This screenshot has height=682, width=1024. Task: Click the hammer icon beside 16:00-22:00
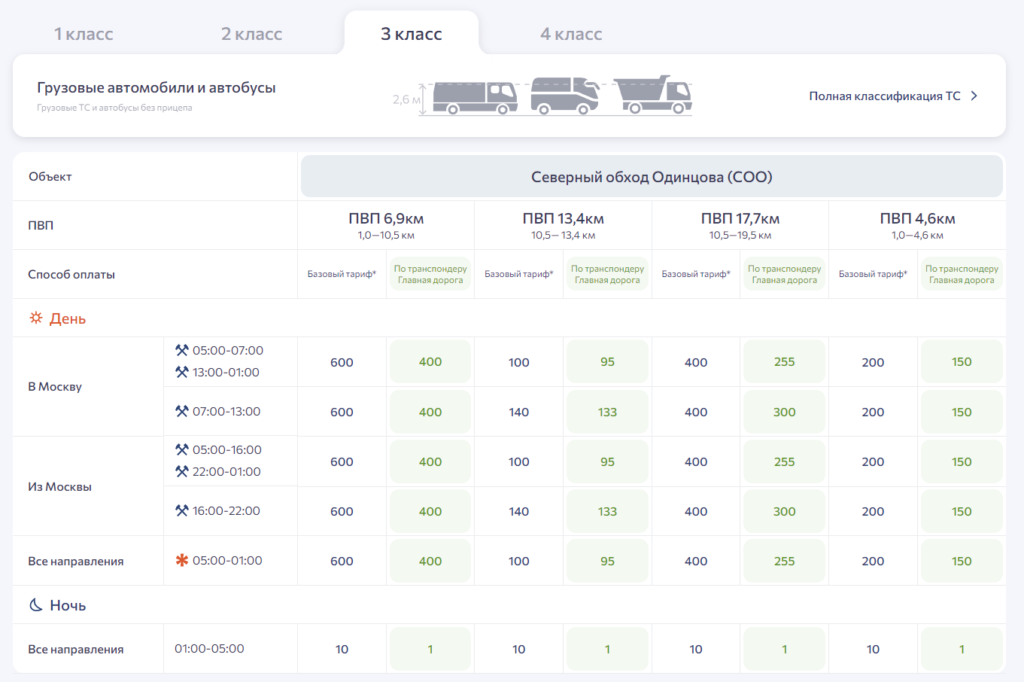click(x=182, y=511)
